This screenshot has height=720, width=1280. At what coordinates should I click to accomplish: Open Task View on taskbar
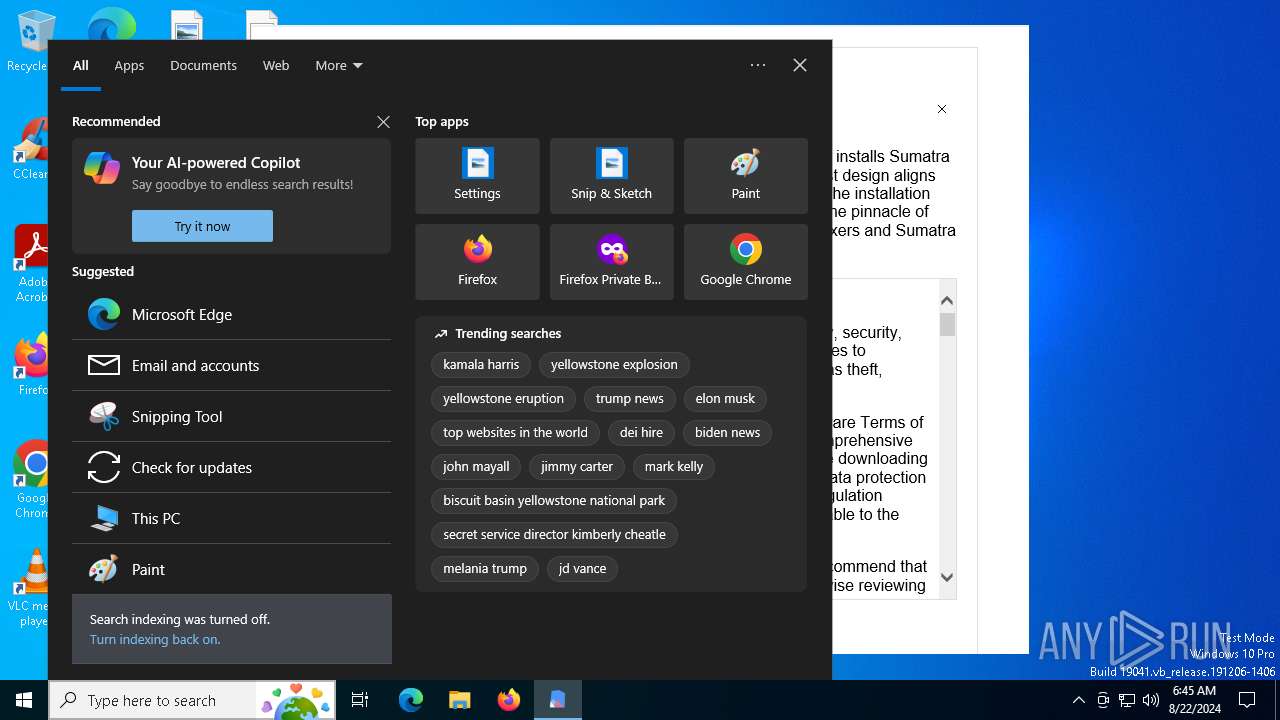[360, 700]
